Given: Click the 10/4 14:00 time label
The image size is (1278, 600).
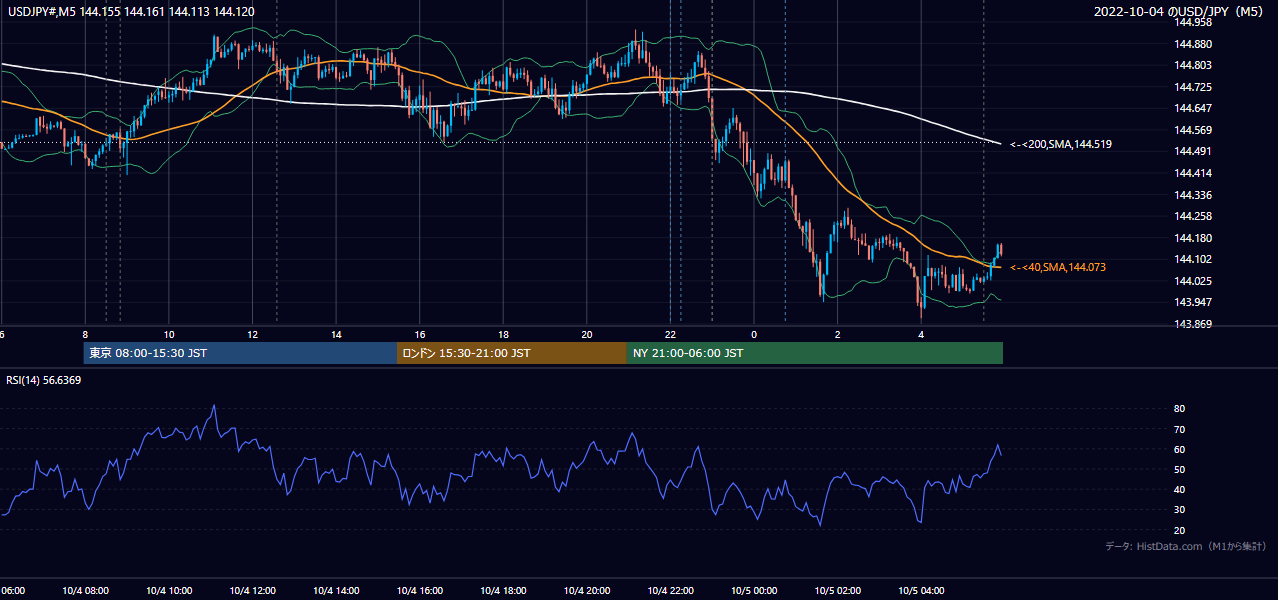Looking at the screenshot, I should 336,591.
